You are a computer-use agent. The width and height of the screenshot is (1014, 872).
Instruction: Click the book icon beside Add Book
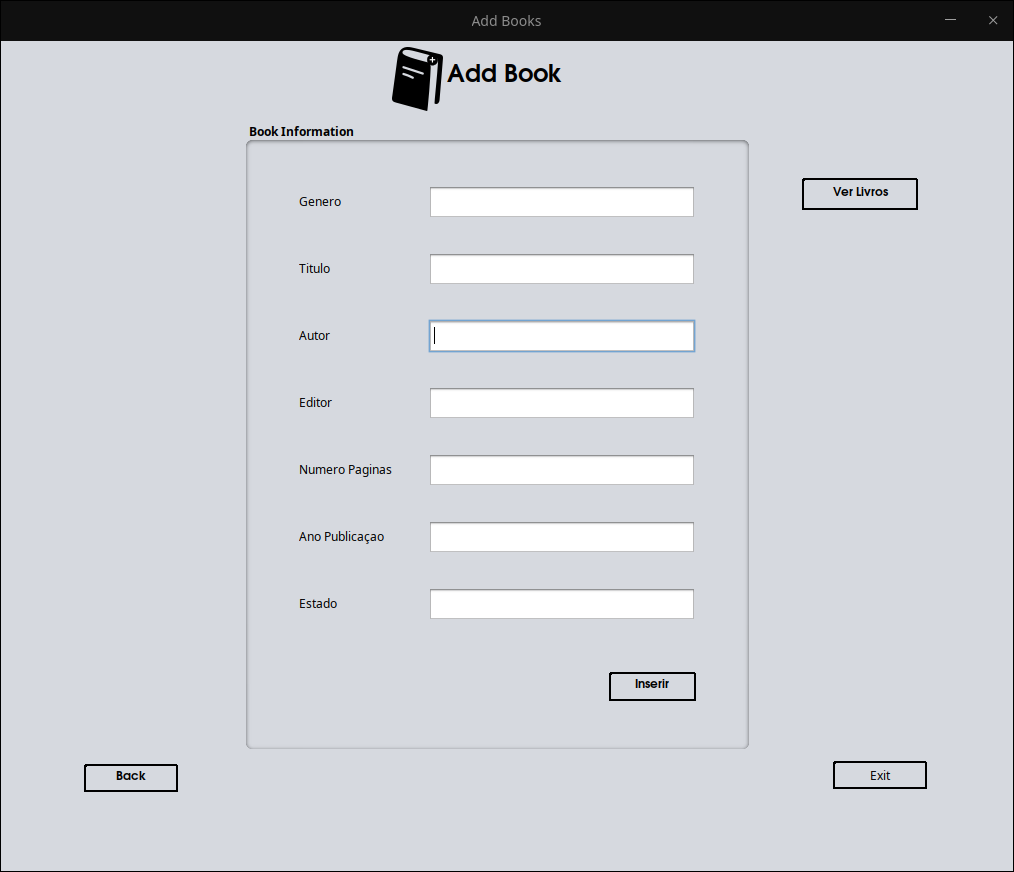416,78
